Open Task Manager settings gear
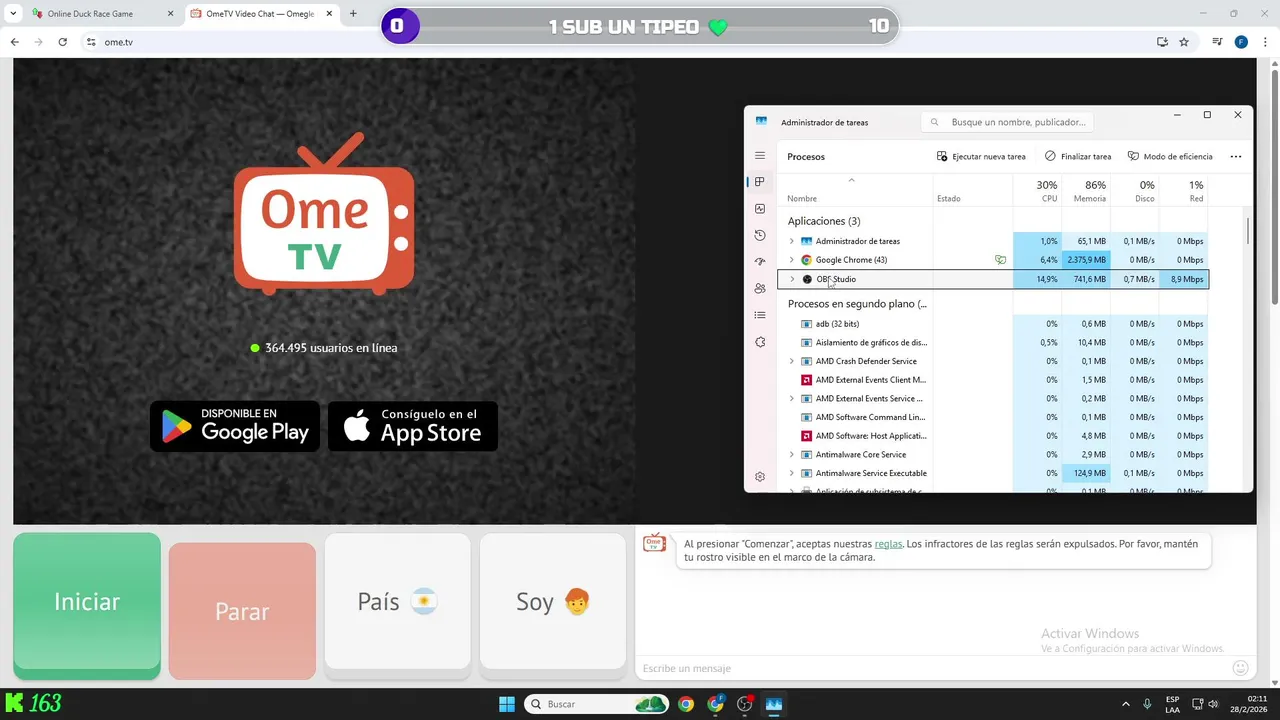The width and height of the screenshot is (1280, 720). coord(760,477)
